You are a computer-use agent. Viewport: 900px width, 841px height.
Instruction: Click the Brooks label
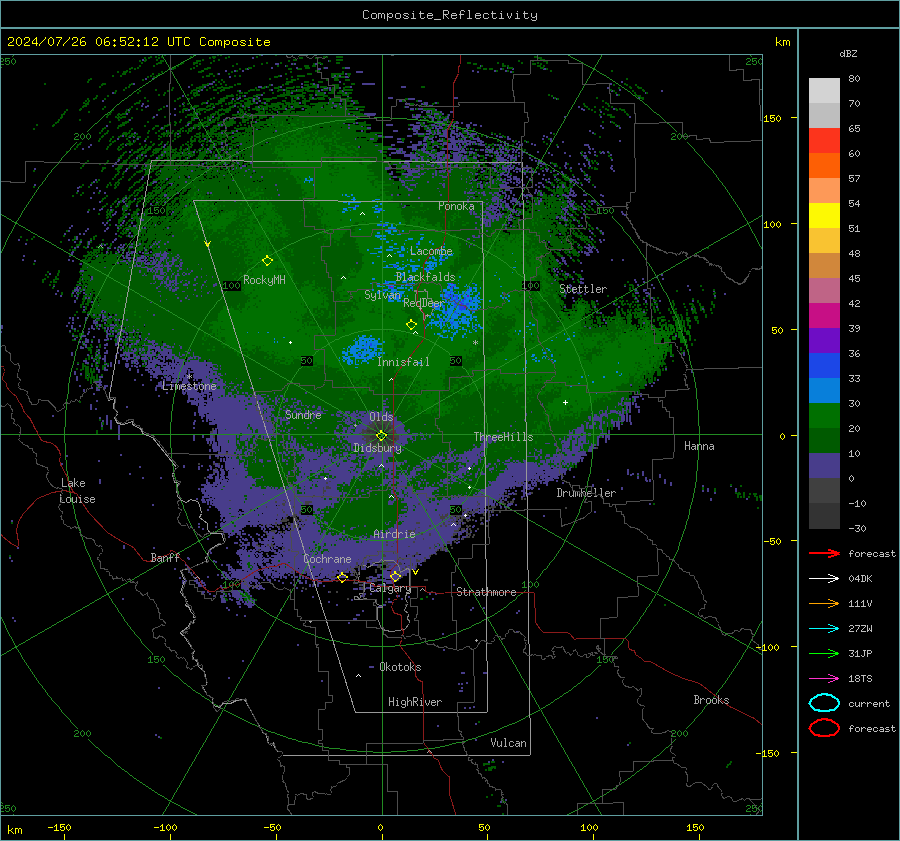(711, 700)
